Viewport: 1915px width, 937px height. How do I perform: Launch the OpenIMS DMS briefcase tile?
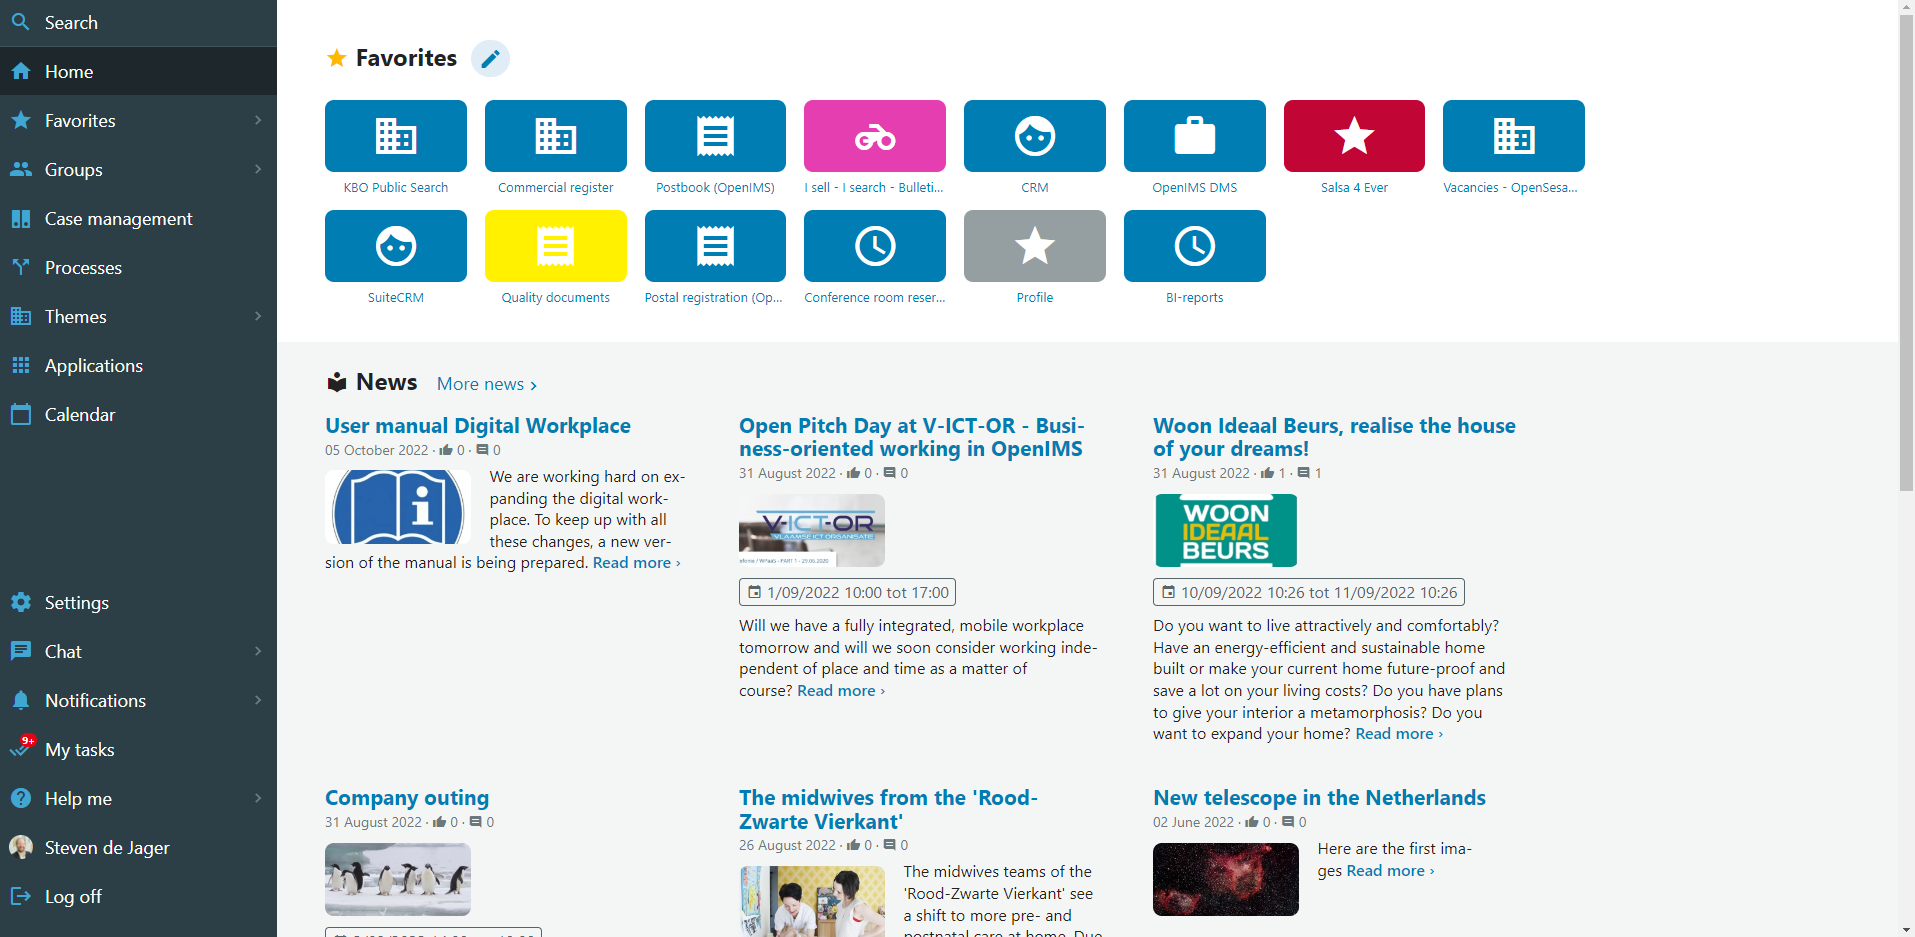(1194, 136)
